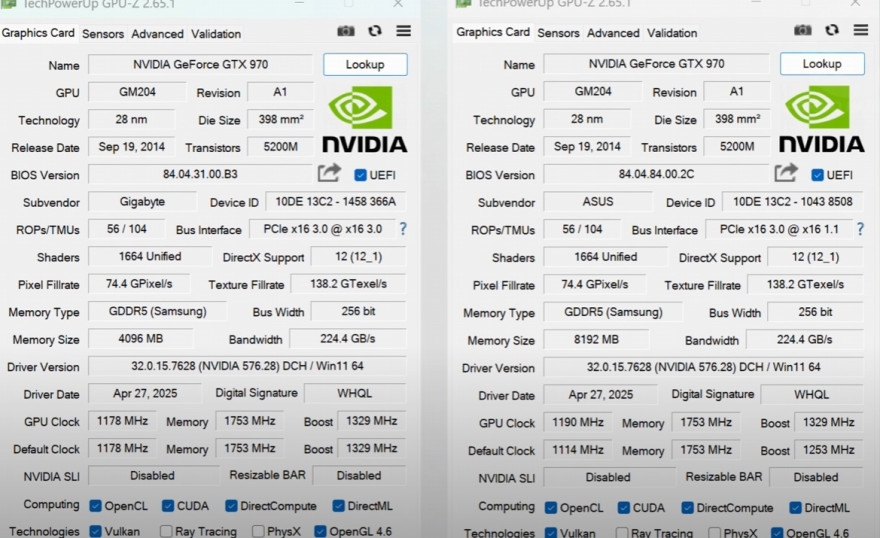Toggle Ray Tracing checkbox in right window
This screenshot has height=538, width=880.
[x=622, y=532]
